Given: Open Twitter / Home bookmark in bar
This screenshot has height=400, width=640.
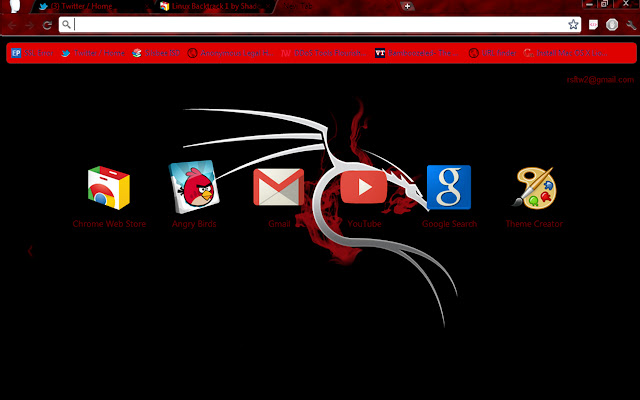Looking at the screenshot, I should tap(93, 53).
